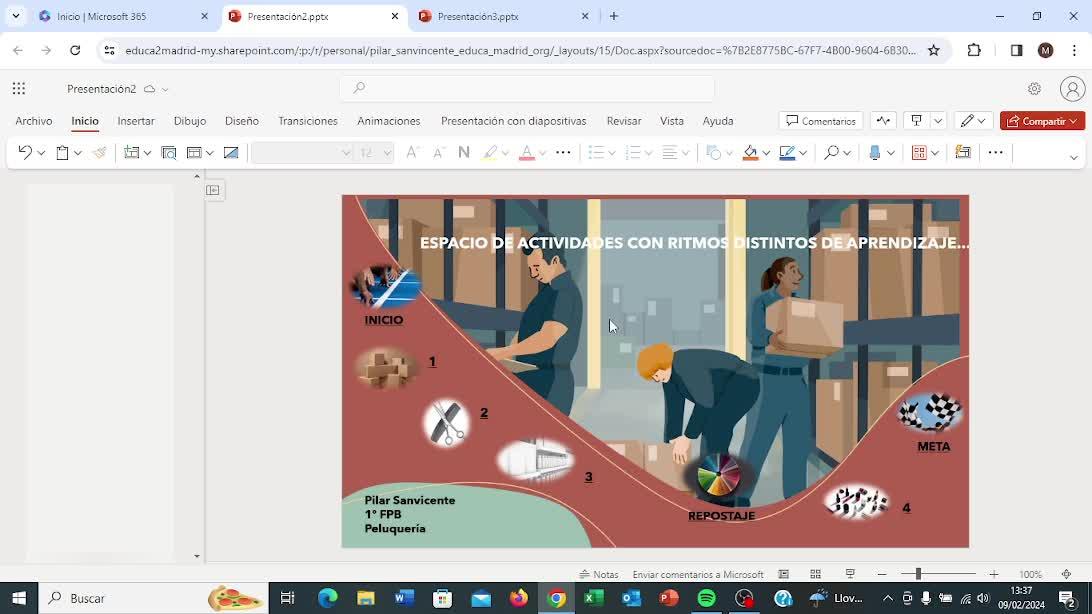Switch to Normal view icon
Screen dimensions: 1092x614
point(783,574)
